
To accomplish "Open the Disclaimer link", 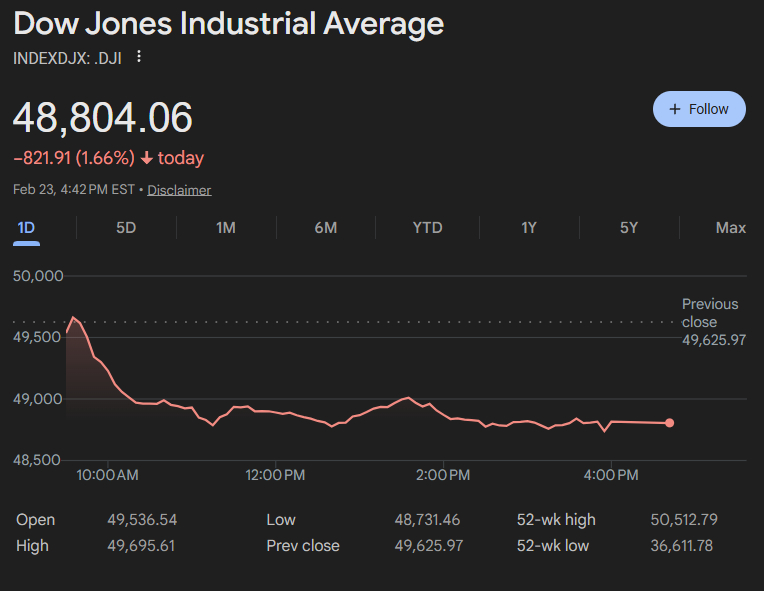I will (x=179, y=190).
